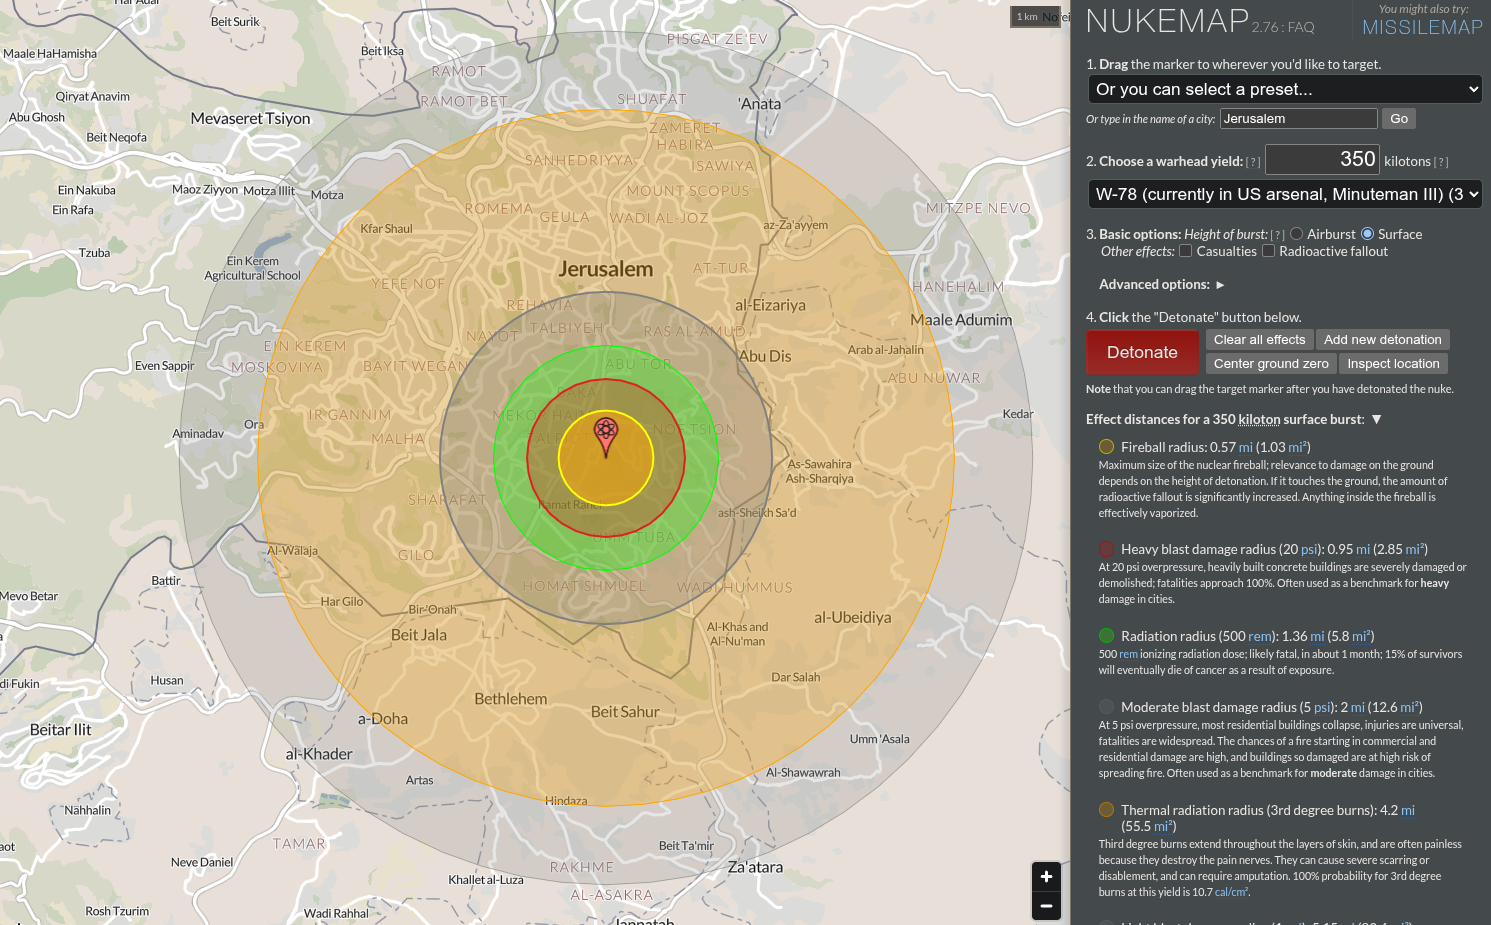Zoom out the map with minus button

pos(1046,906)
